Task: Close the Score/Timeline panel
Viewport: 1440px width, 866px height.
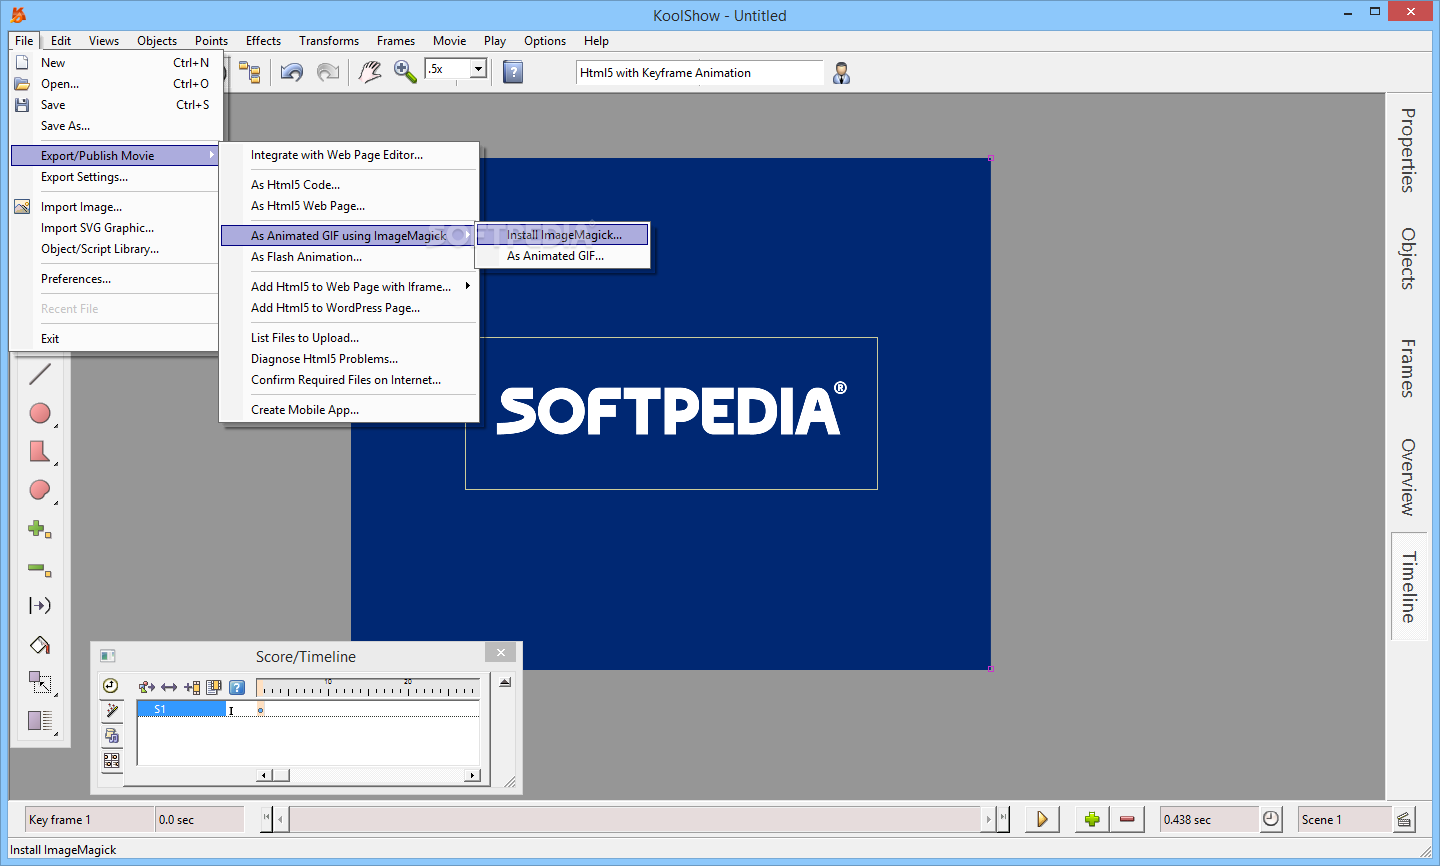Action: coord(501,652)
